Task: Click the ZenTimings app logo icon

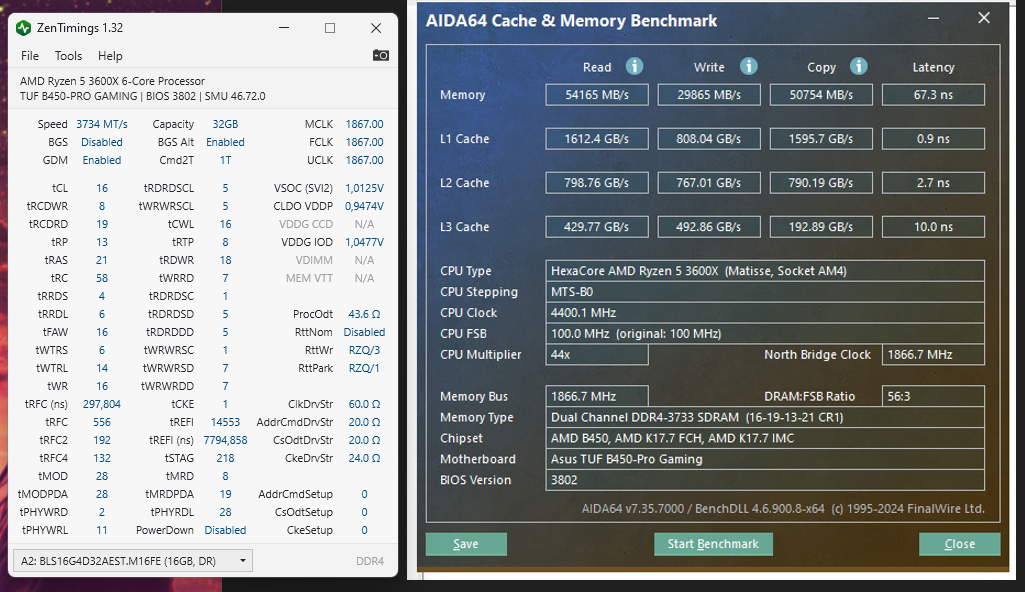Action: pos(24,28)
